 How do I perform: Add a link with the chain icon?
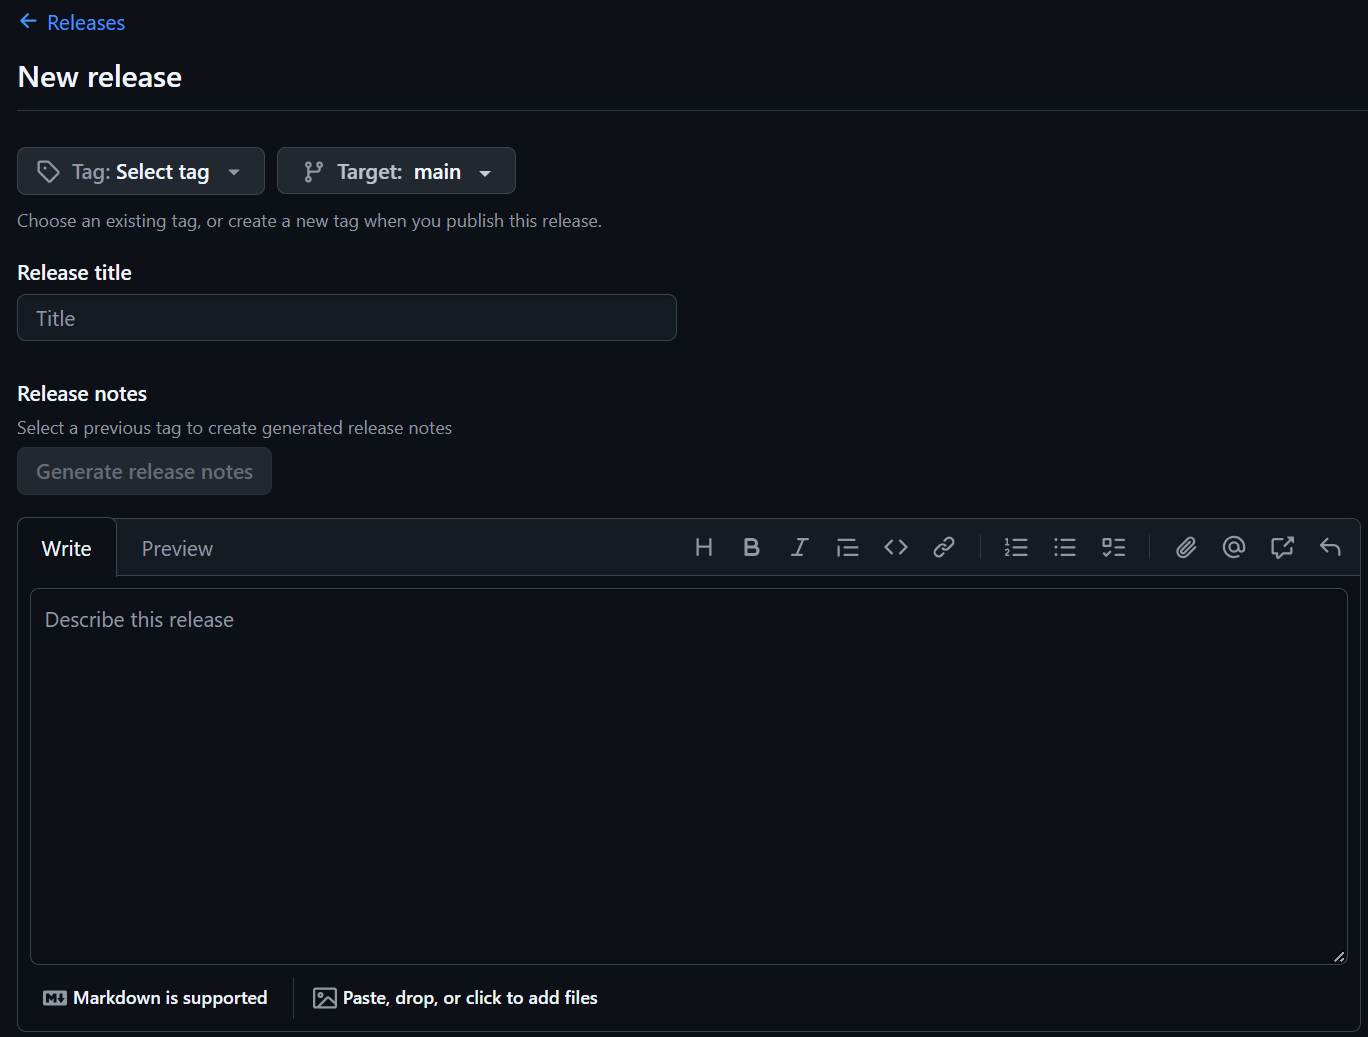(x=944, y=547)
